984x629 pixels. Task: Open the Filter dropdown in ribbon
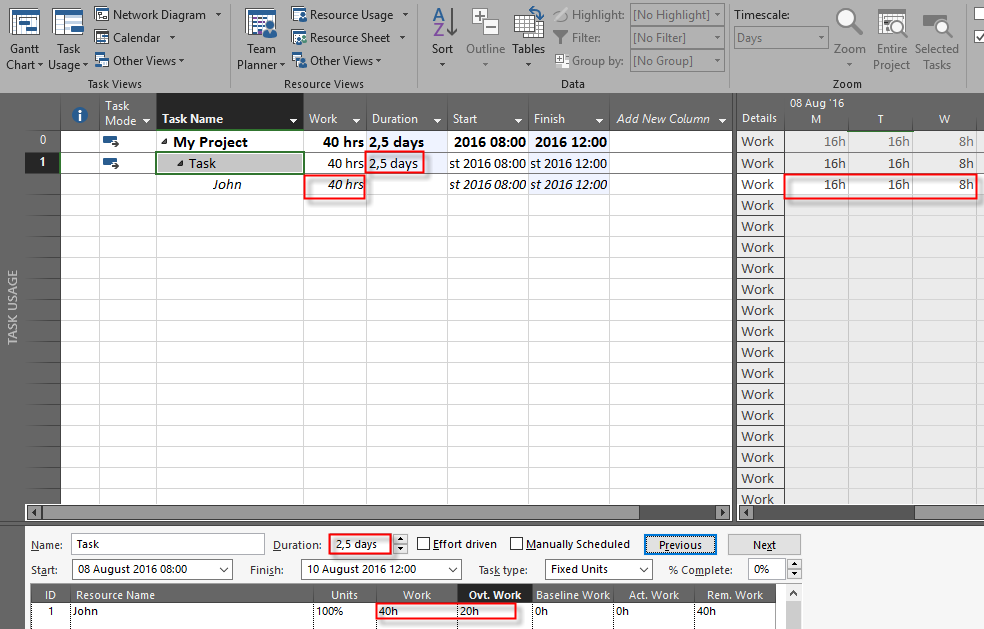pos(717,38)
